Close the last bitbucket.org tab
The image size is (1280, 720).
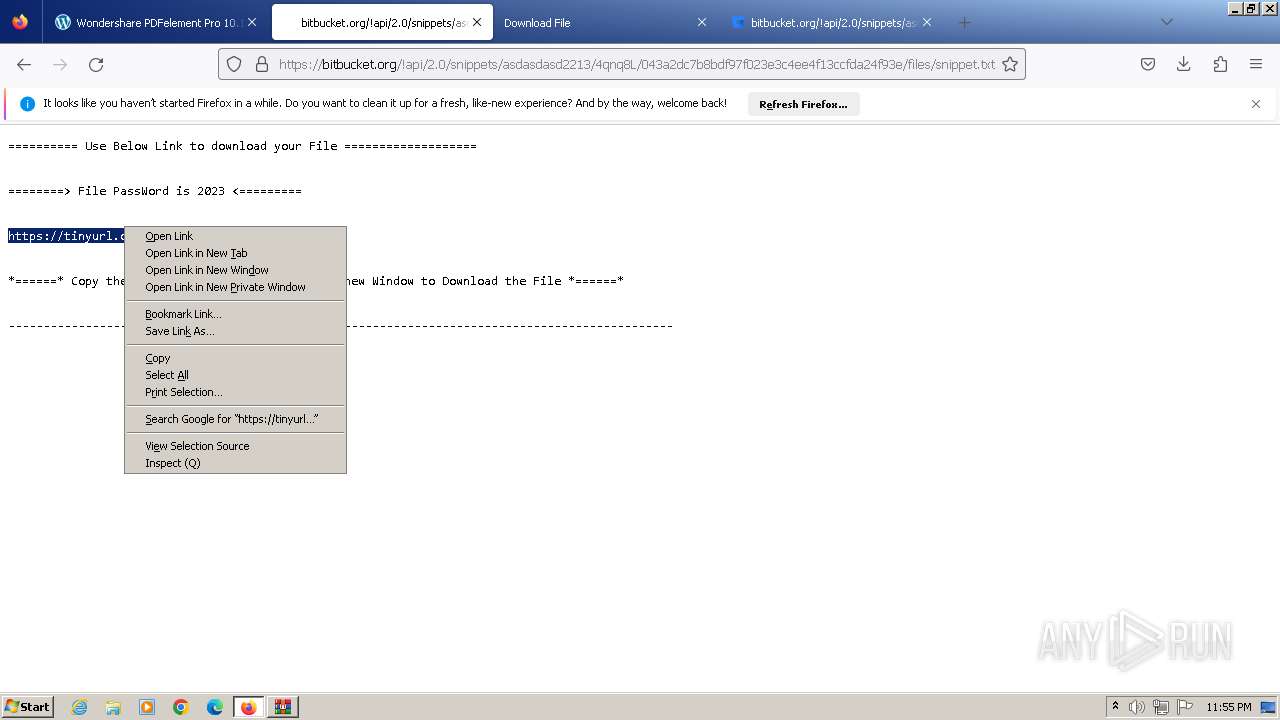click(927, 22)
